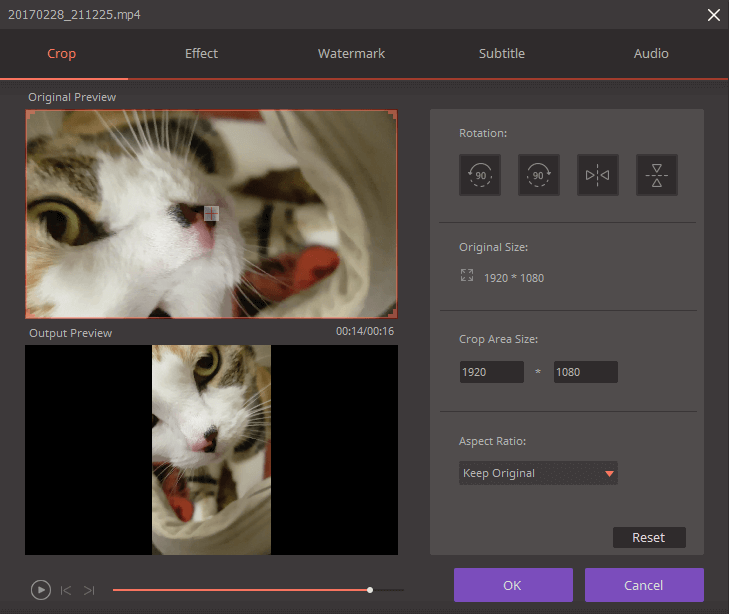Rotate video 90 degrees counterclockwise
This screenshot has height=614, width=729.
coord(480,175)
